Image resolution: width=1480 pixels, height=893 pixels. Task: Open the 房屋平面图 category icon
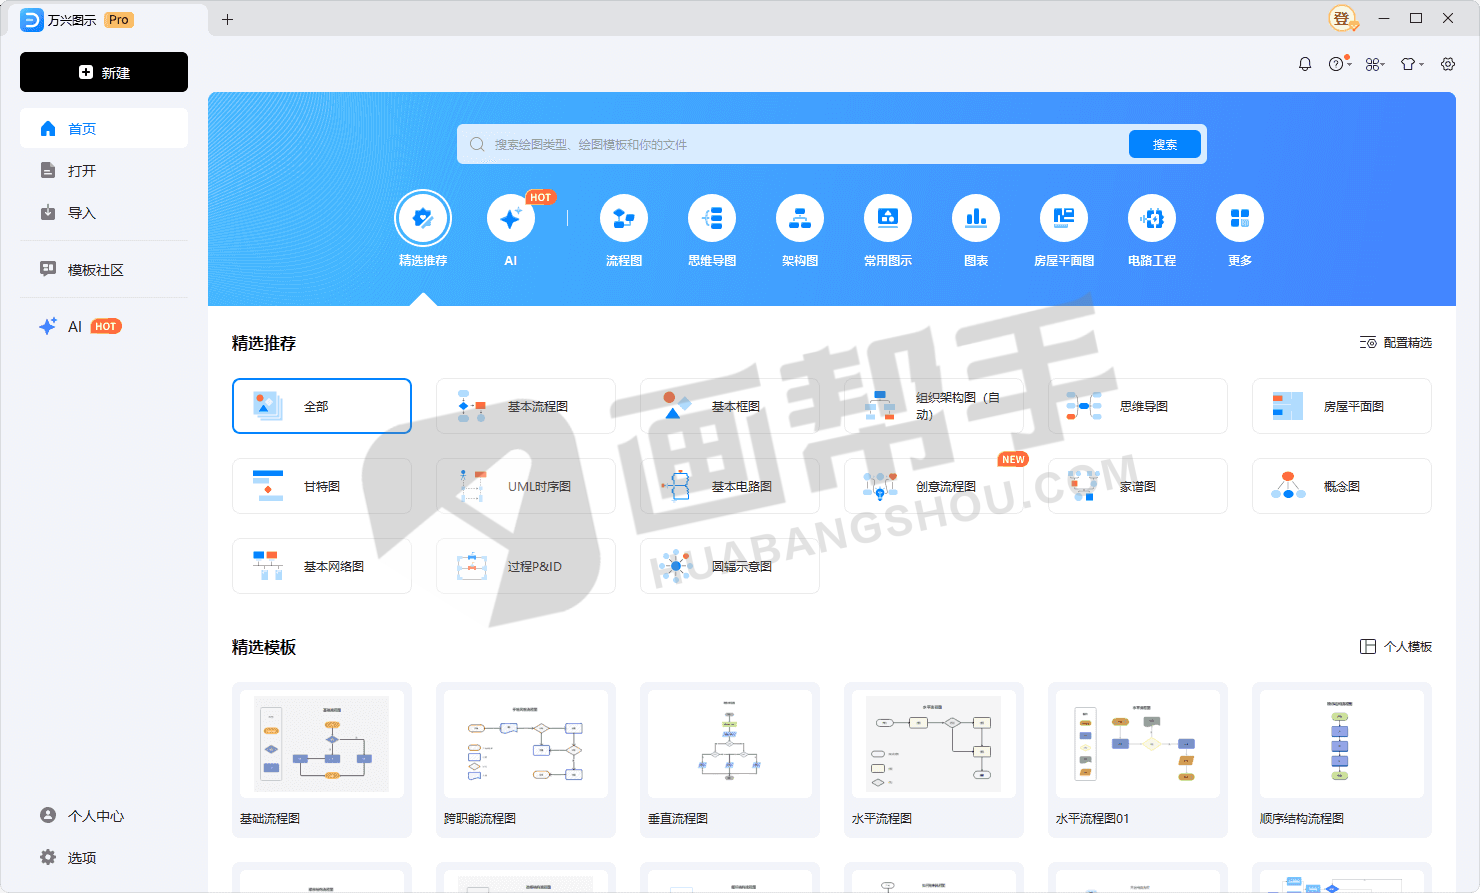(1063, 218)
